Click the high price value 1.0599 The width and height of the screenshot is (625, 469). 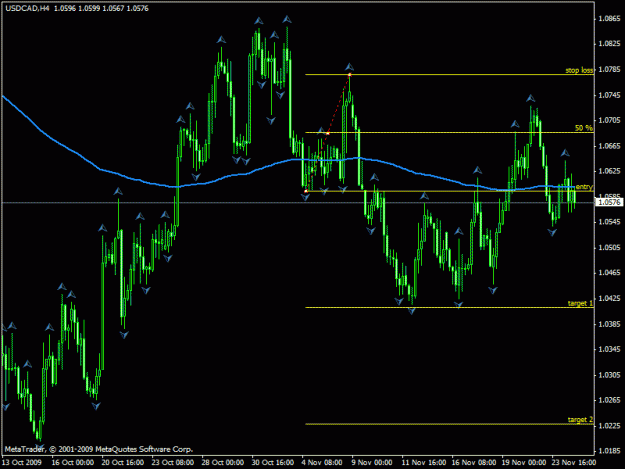coord(89,8)
